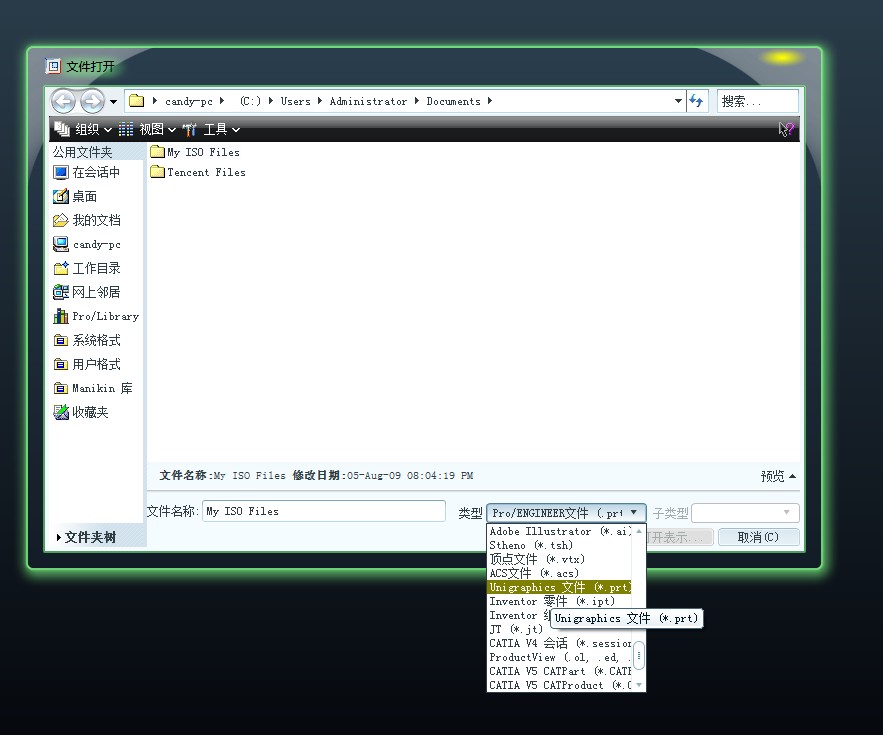Screen dimensions: 883x735
Task: Open 工作目录 in sidebar
Action: point(87,269)
